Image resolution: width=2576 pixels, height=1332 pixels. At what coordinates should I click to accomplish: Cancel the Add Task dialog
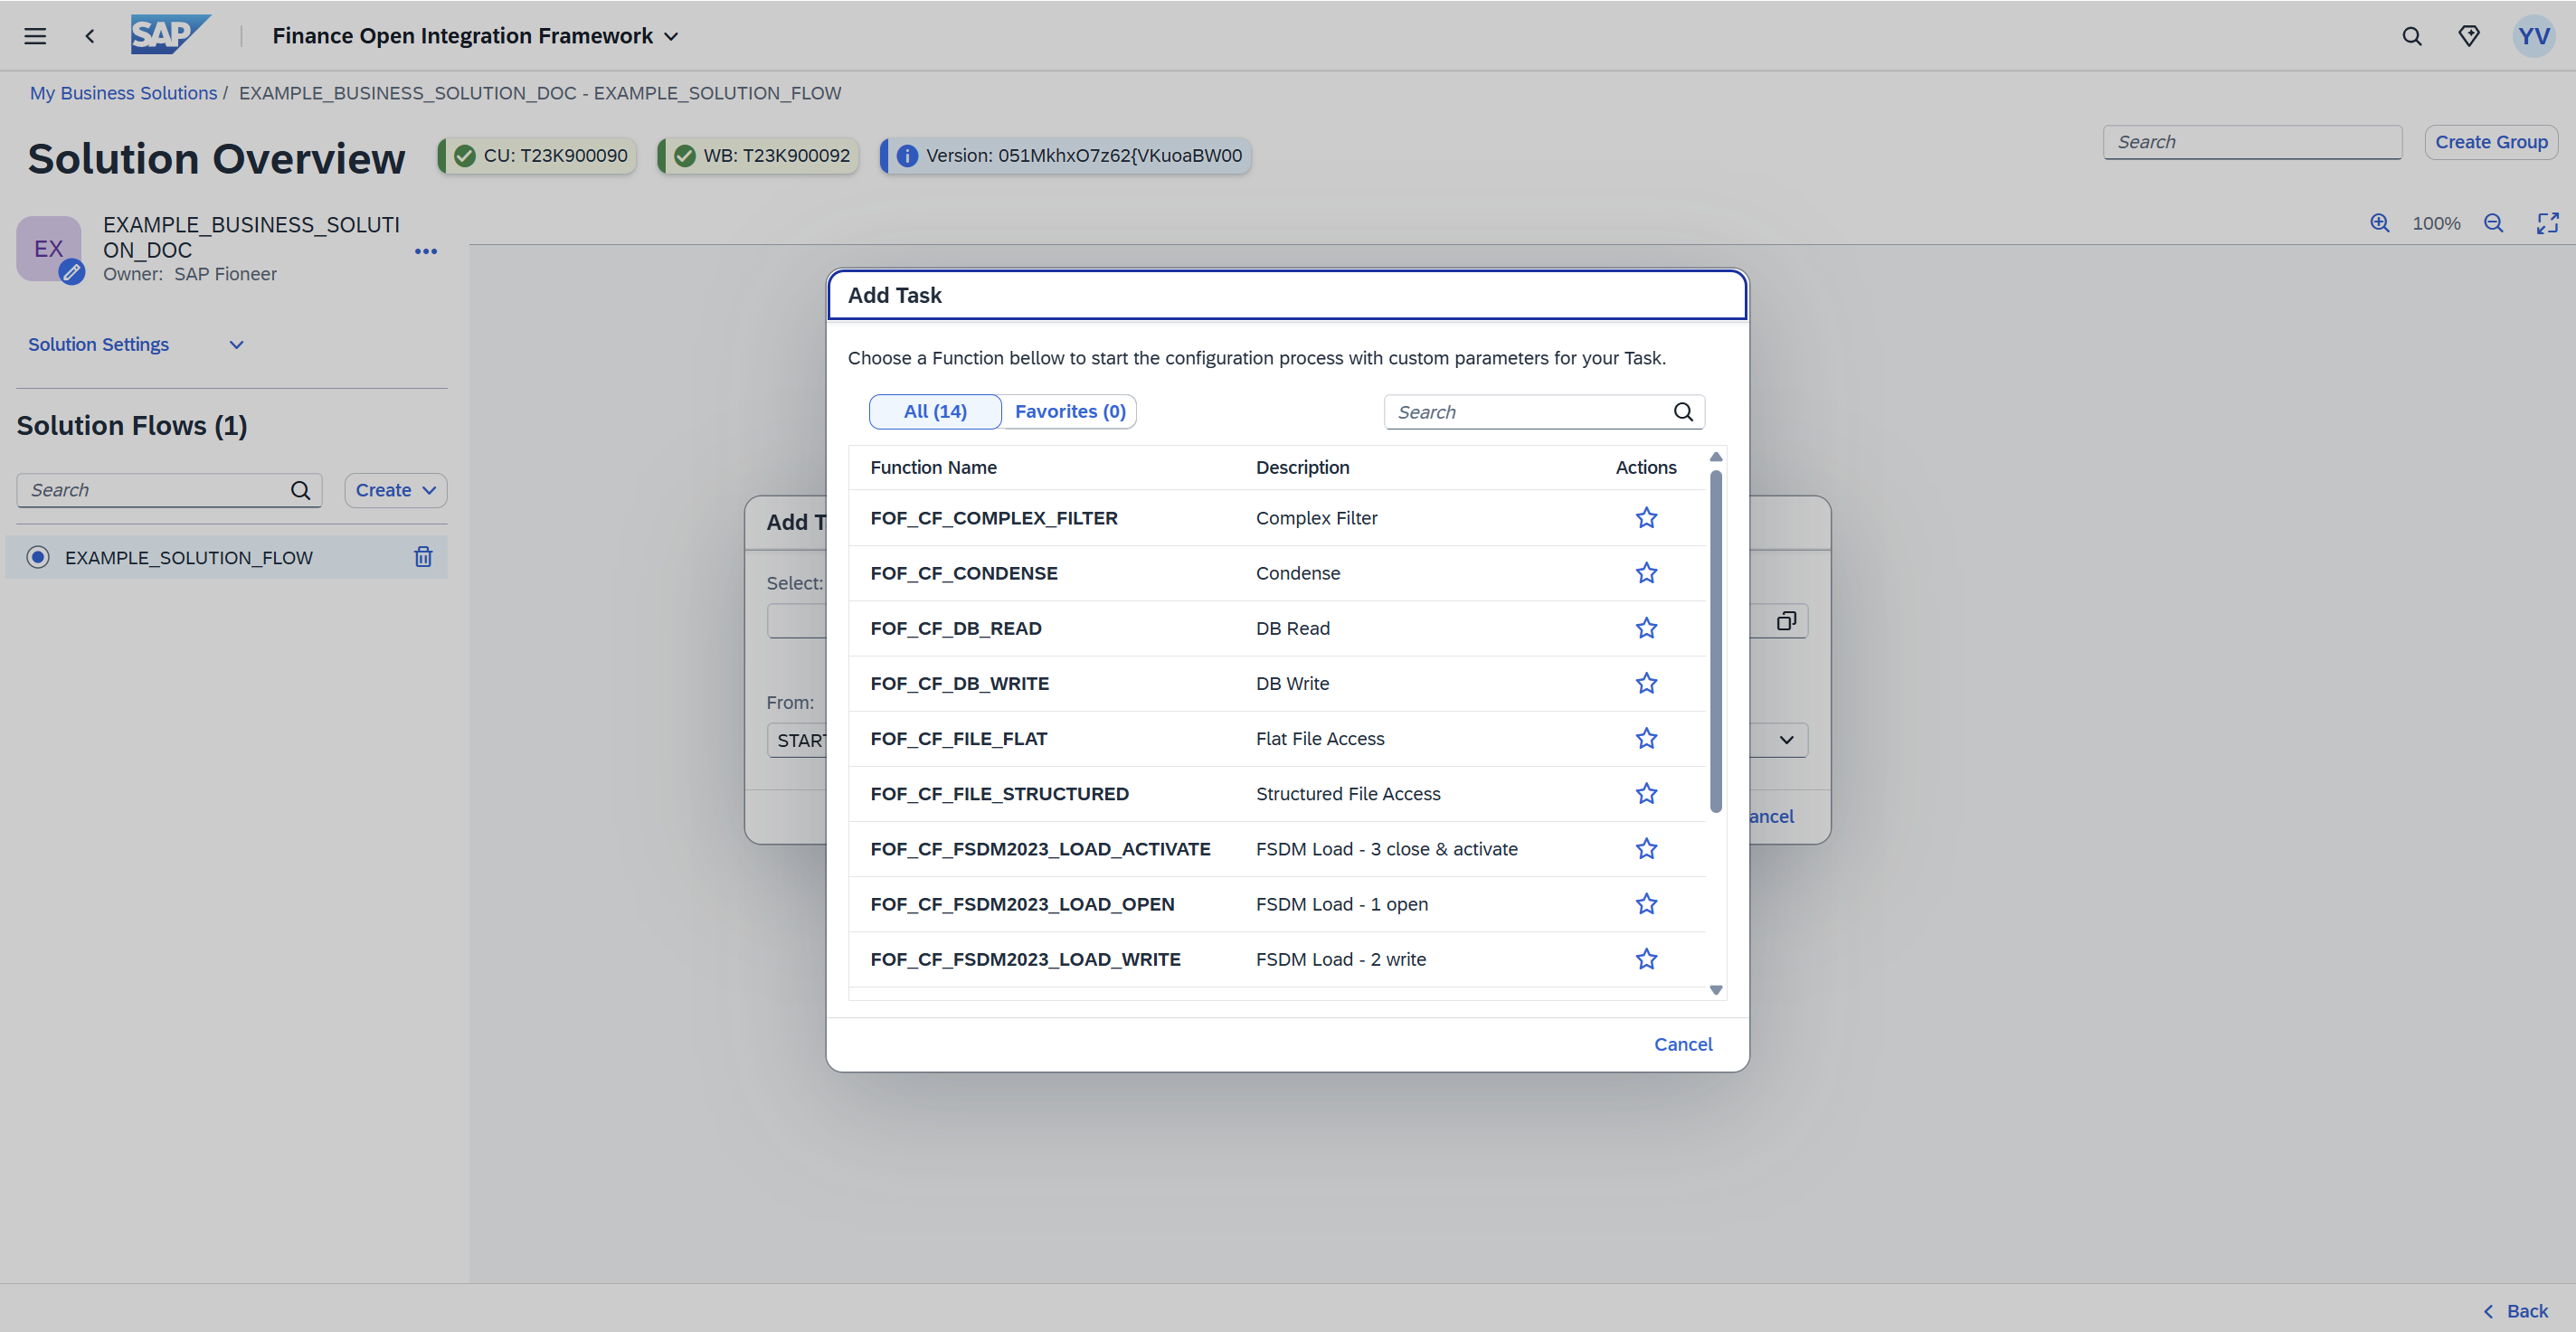tap(1683, 1044)
